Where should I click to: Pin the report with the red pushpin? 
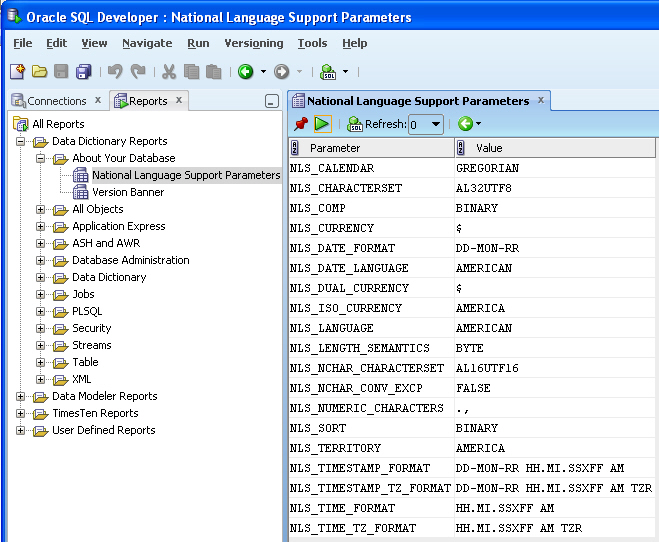301,124
